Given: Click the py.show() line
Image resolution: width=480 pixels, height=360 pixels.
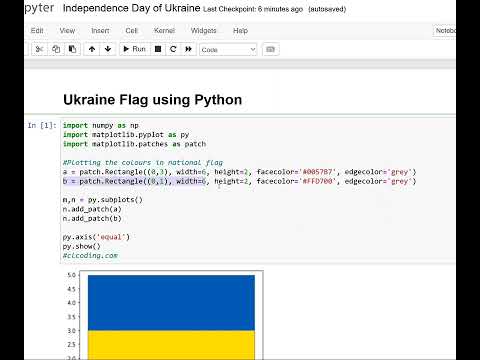Looking at the screenshot, I should coord(81,246).
